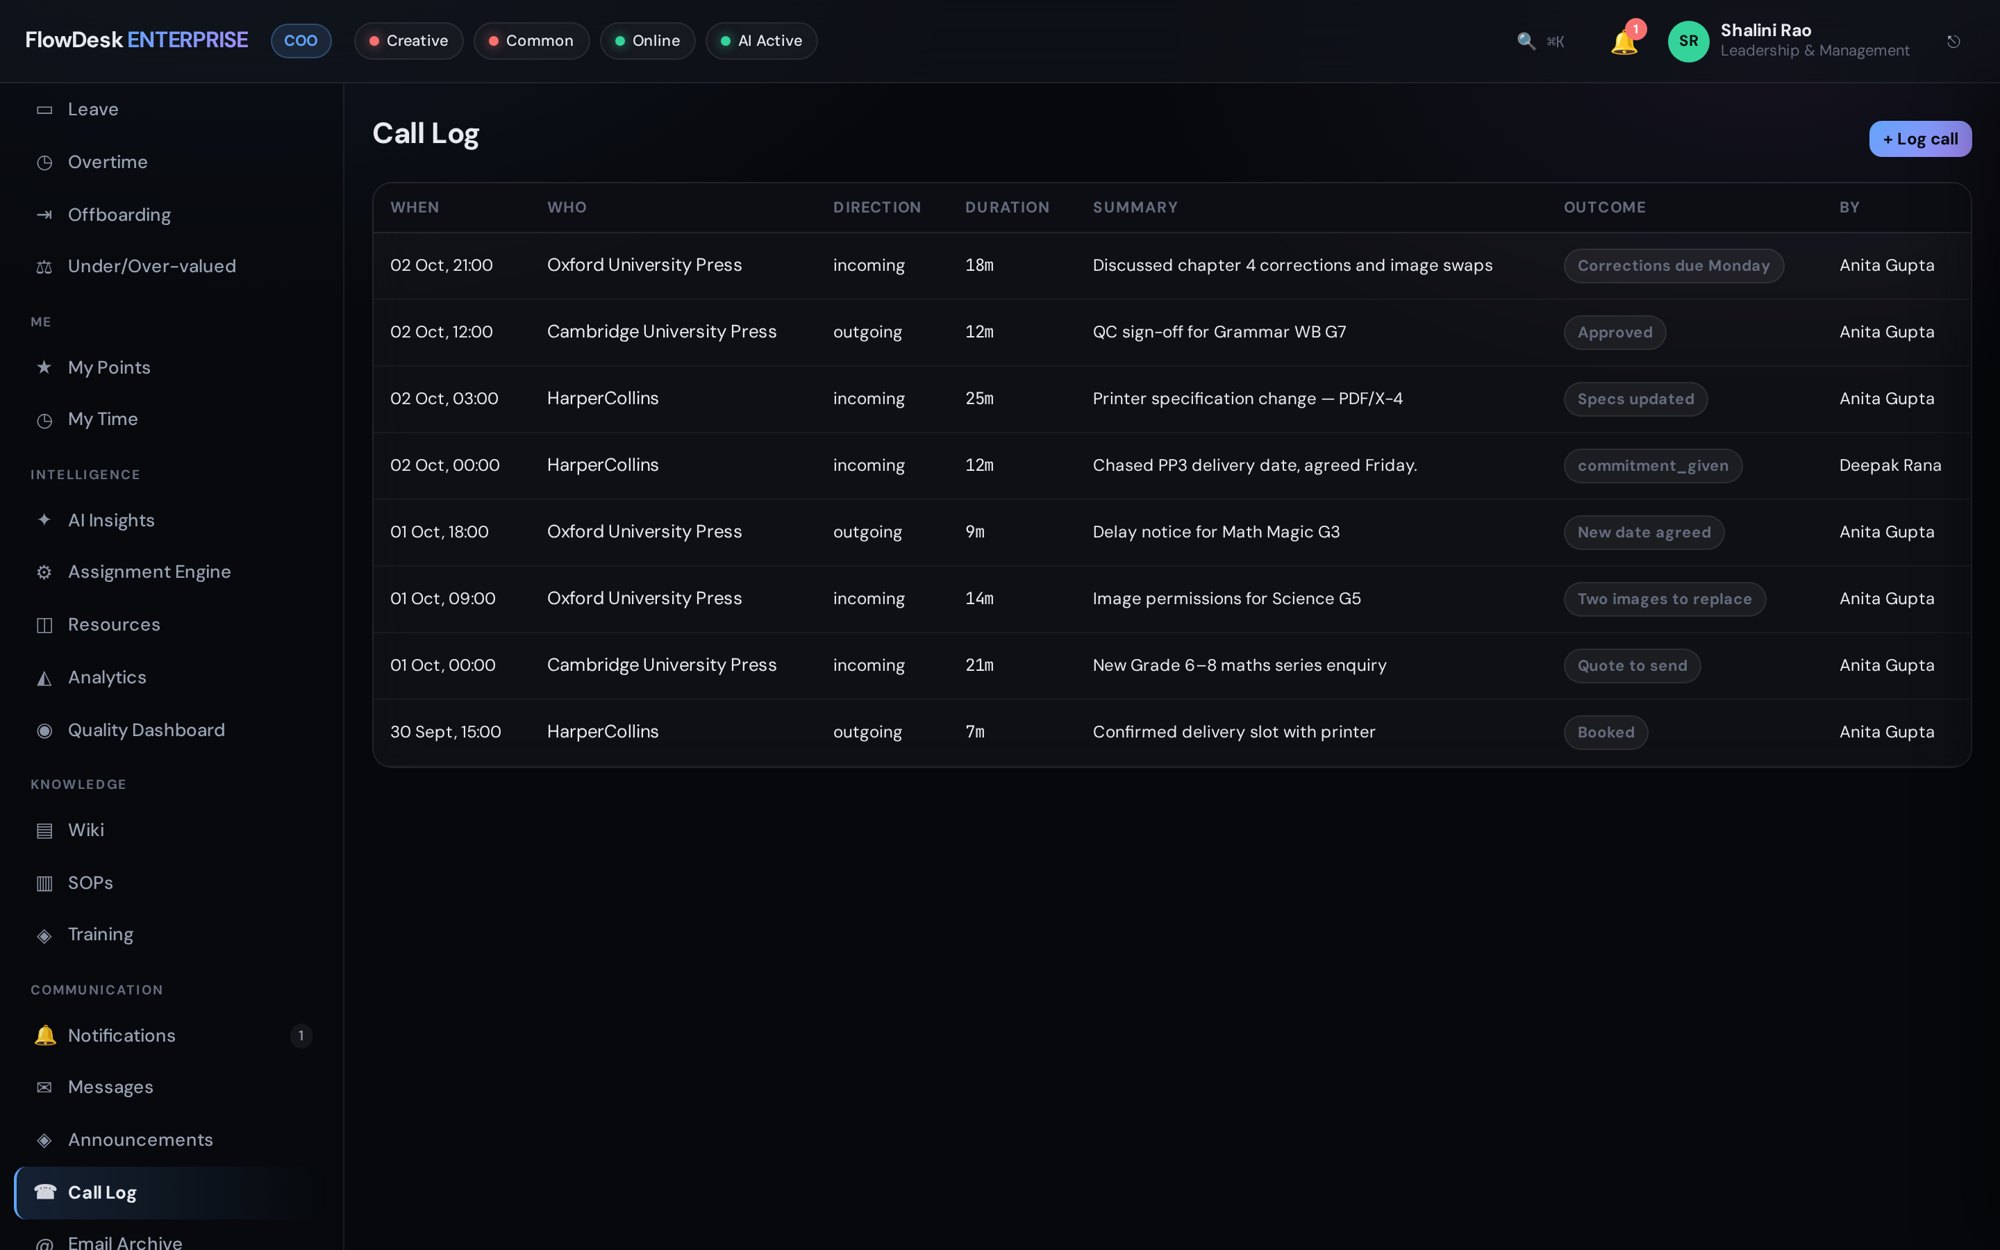Click the FlowDesk ENTERPRISE logo
The width and height of the screenshot is (2000, 1250).
137,40
